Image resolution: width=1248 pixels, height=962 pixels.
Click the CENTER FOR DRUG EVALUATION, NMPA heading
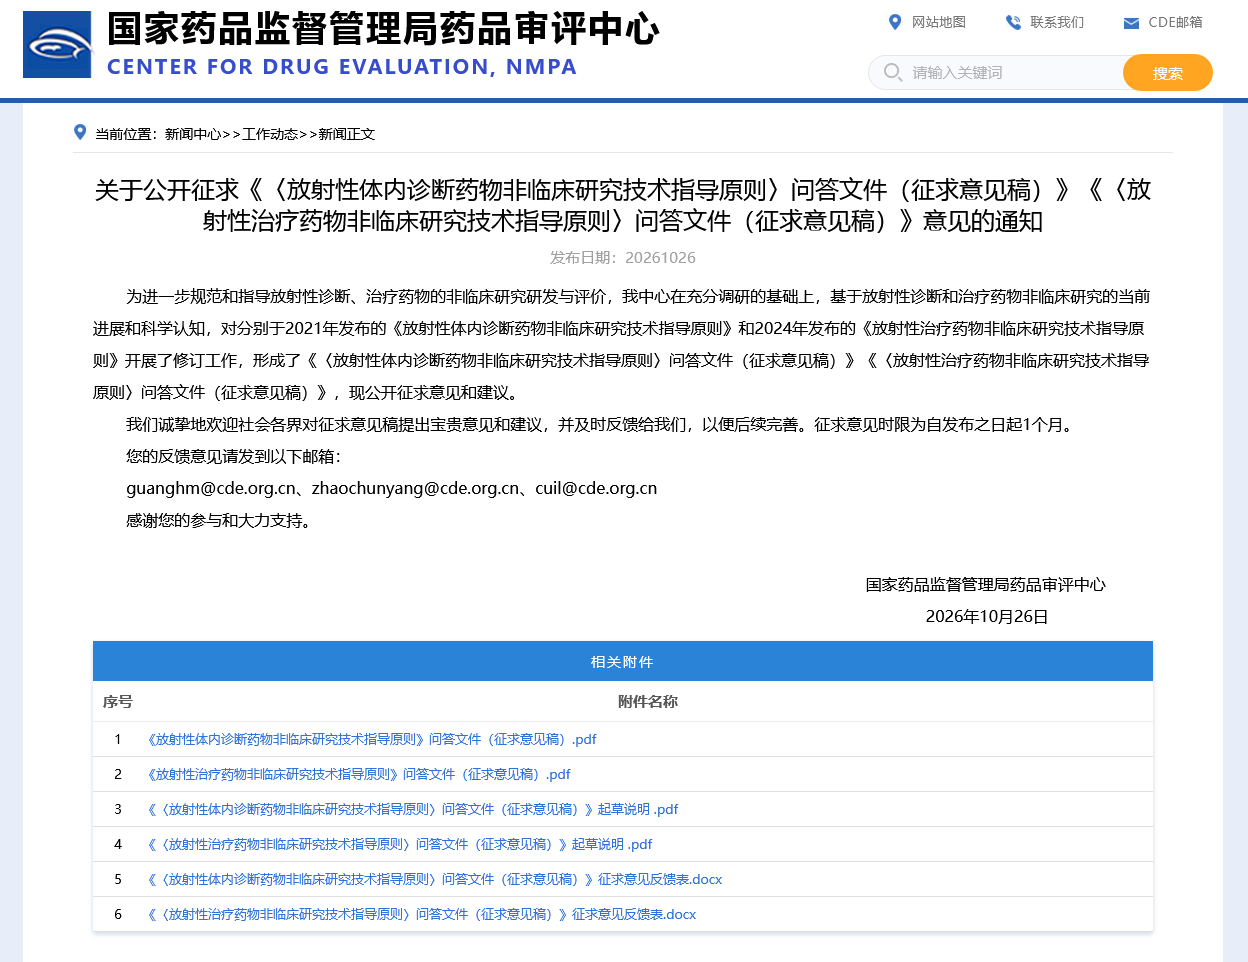tap(342, 67)
